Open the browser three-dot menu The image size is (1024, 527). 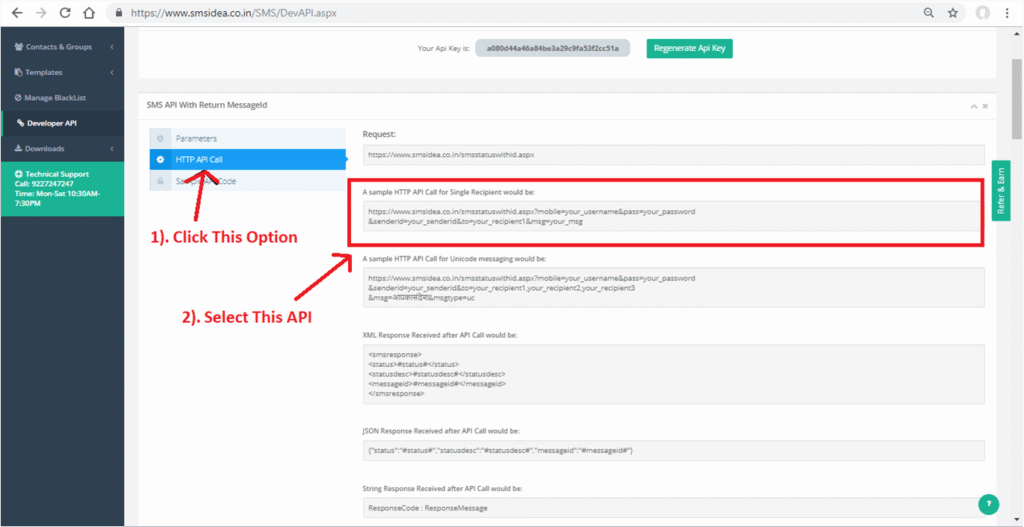click(x=1009, y=13)
